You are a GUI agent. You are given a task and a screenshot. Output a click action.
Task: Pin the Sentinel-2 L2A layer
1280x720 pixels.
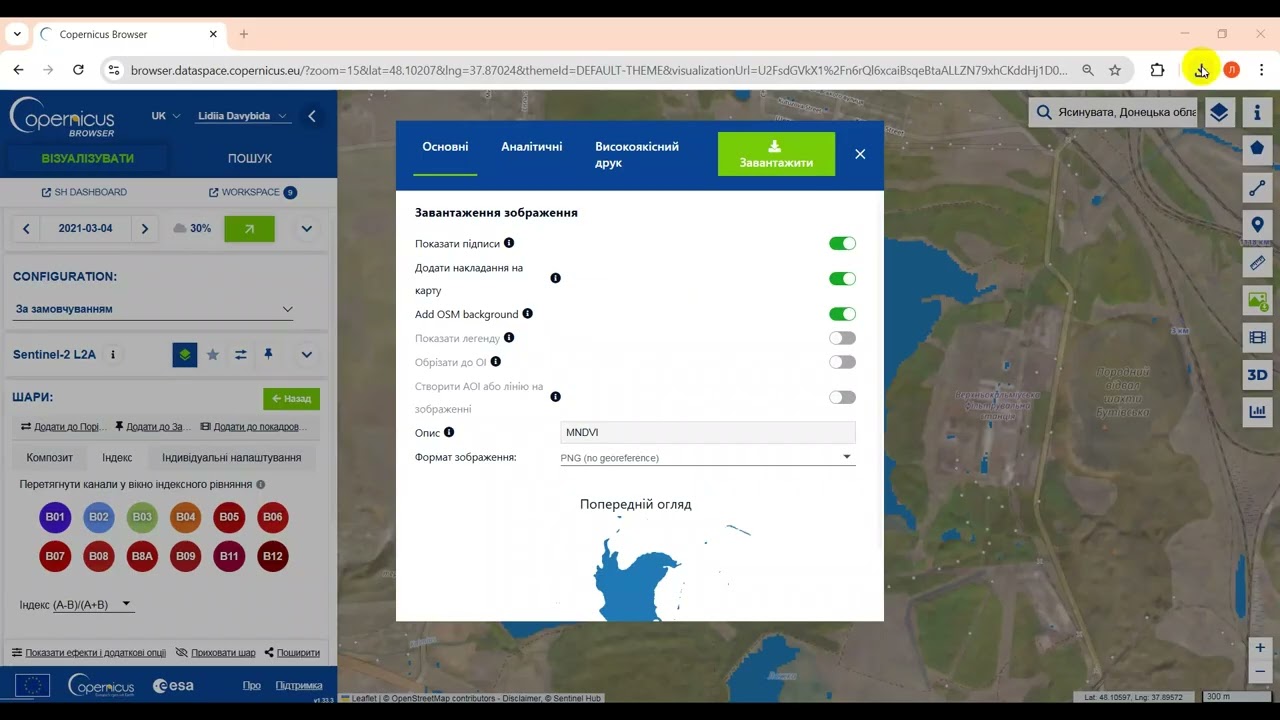(268, 354)
